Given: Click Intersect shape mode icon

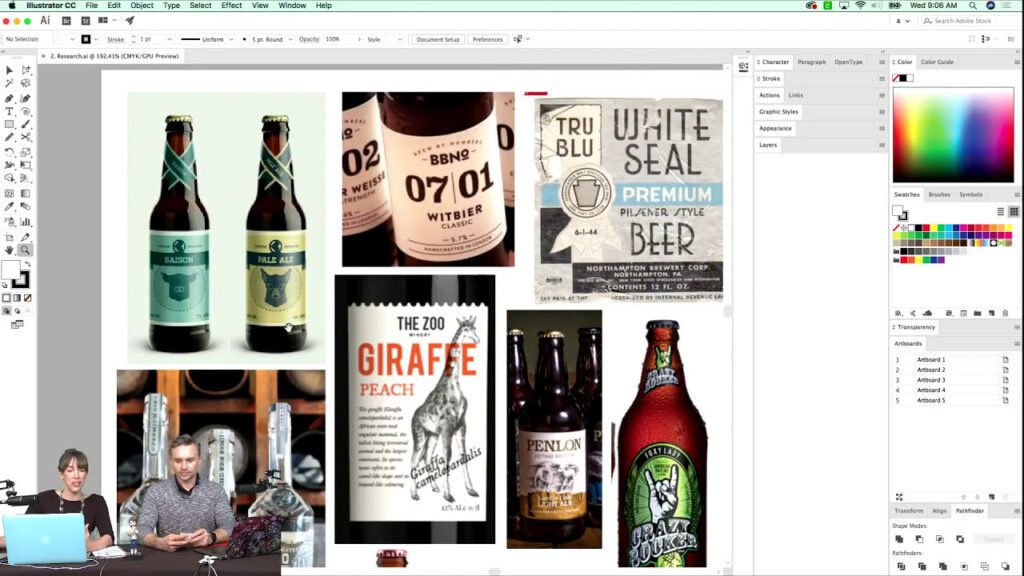Looking at the screenshot, I should pyautogui.click(x=940, y=539).
